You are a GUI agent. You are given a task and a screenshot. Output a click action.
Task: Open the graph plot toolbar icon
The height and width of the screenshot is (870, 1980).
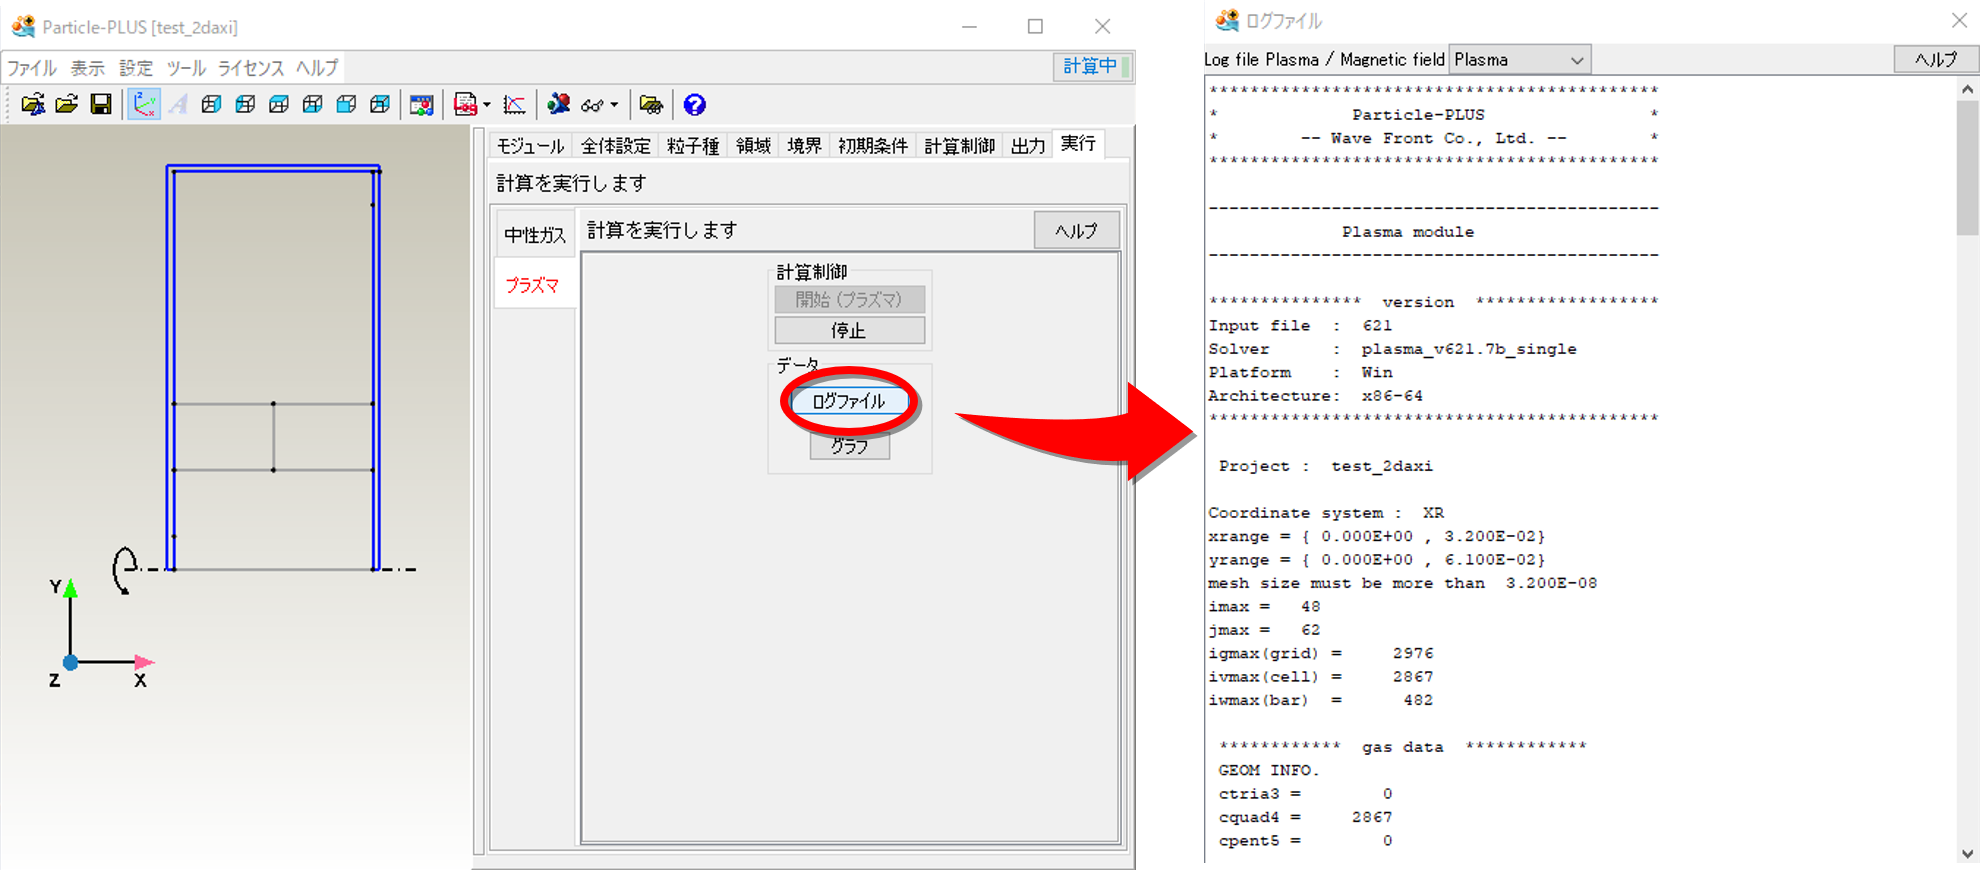pos(514,104)
